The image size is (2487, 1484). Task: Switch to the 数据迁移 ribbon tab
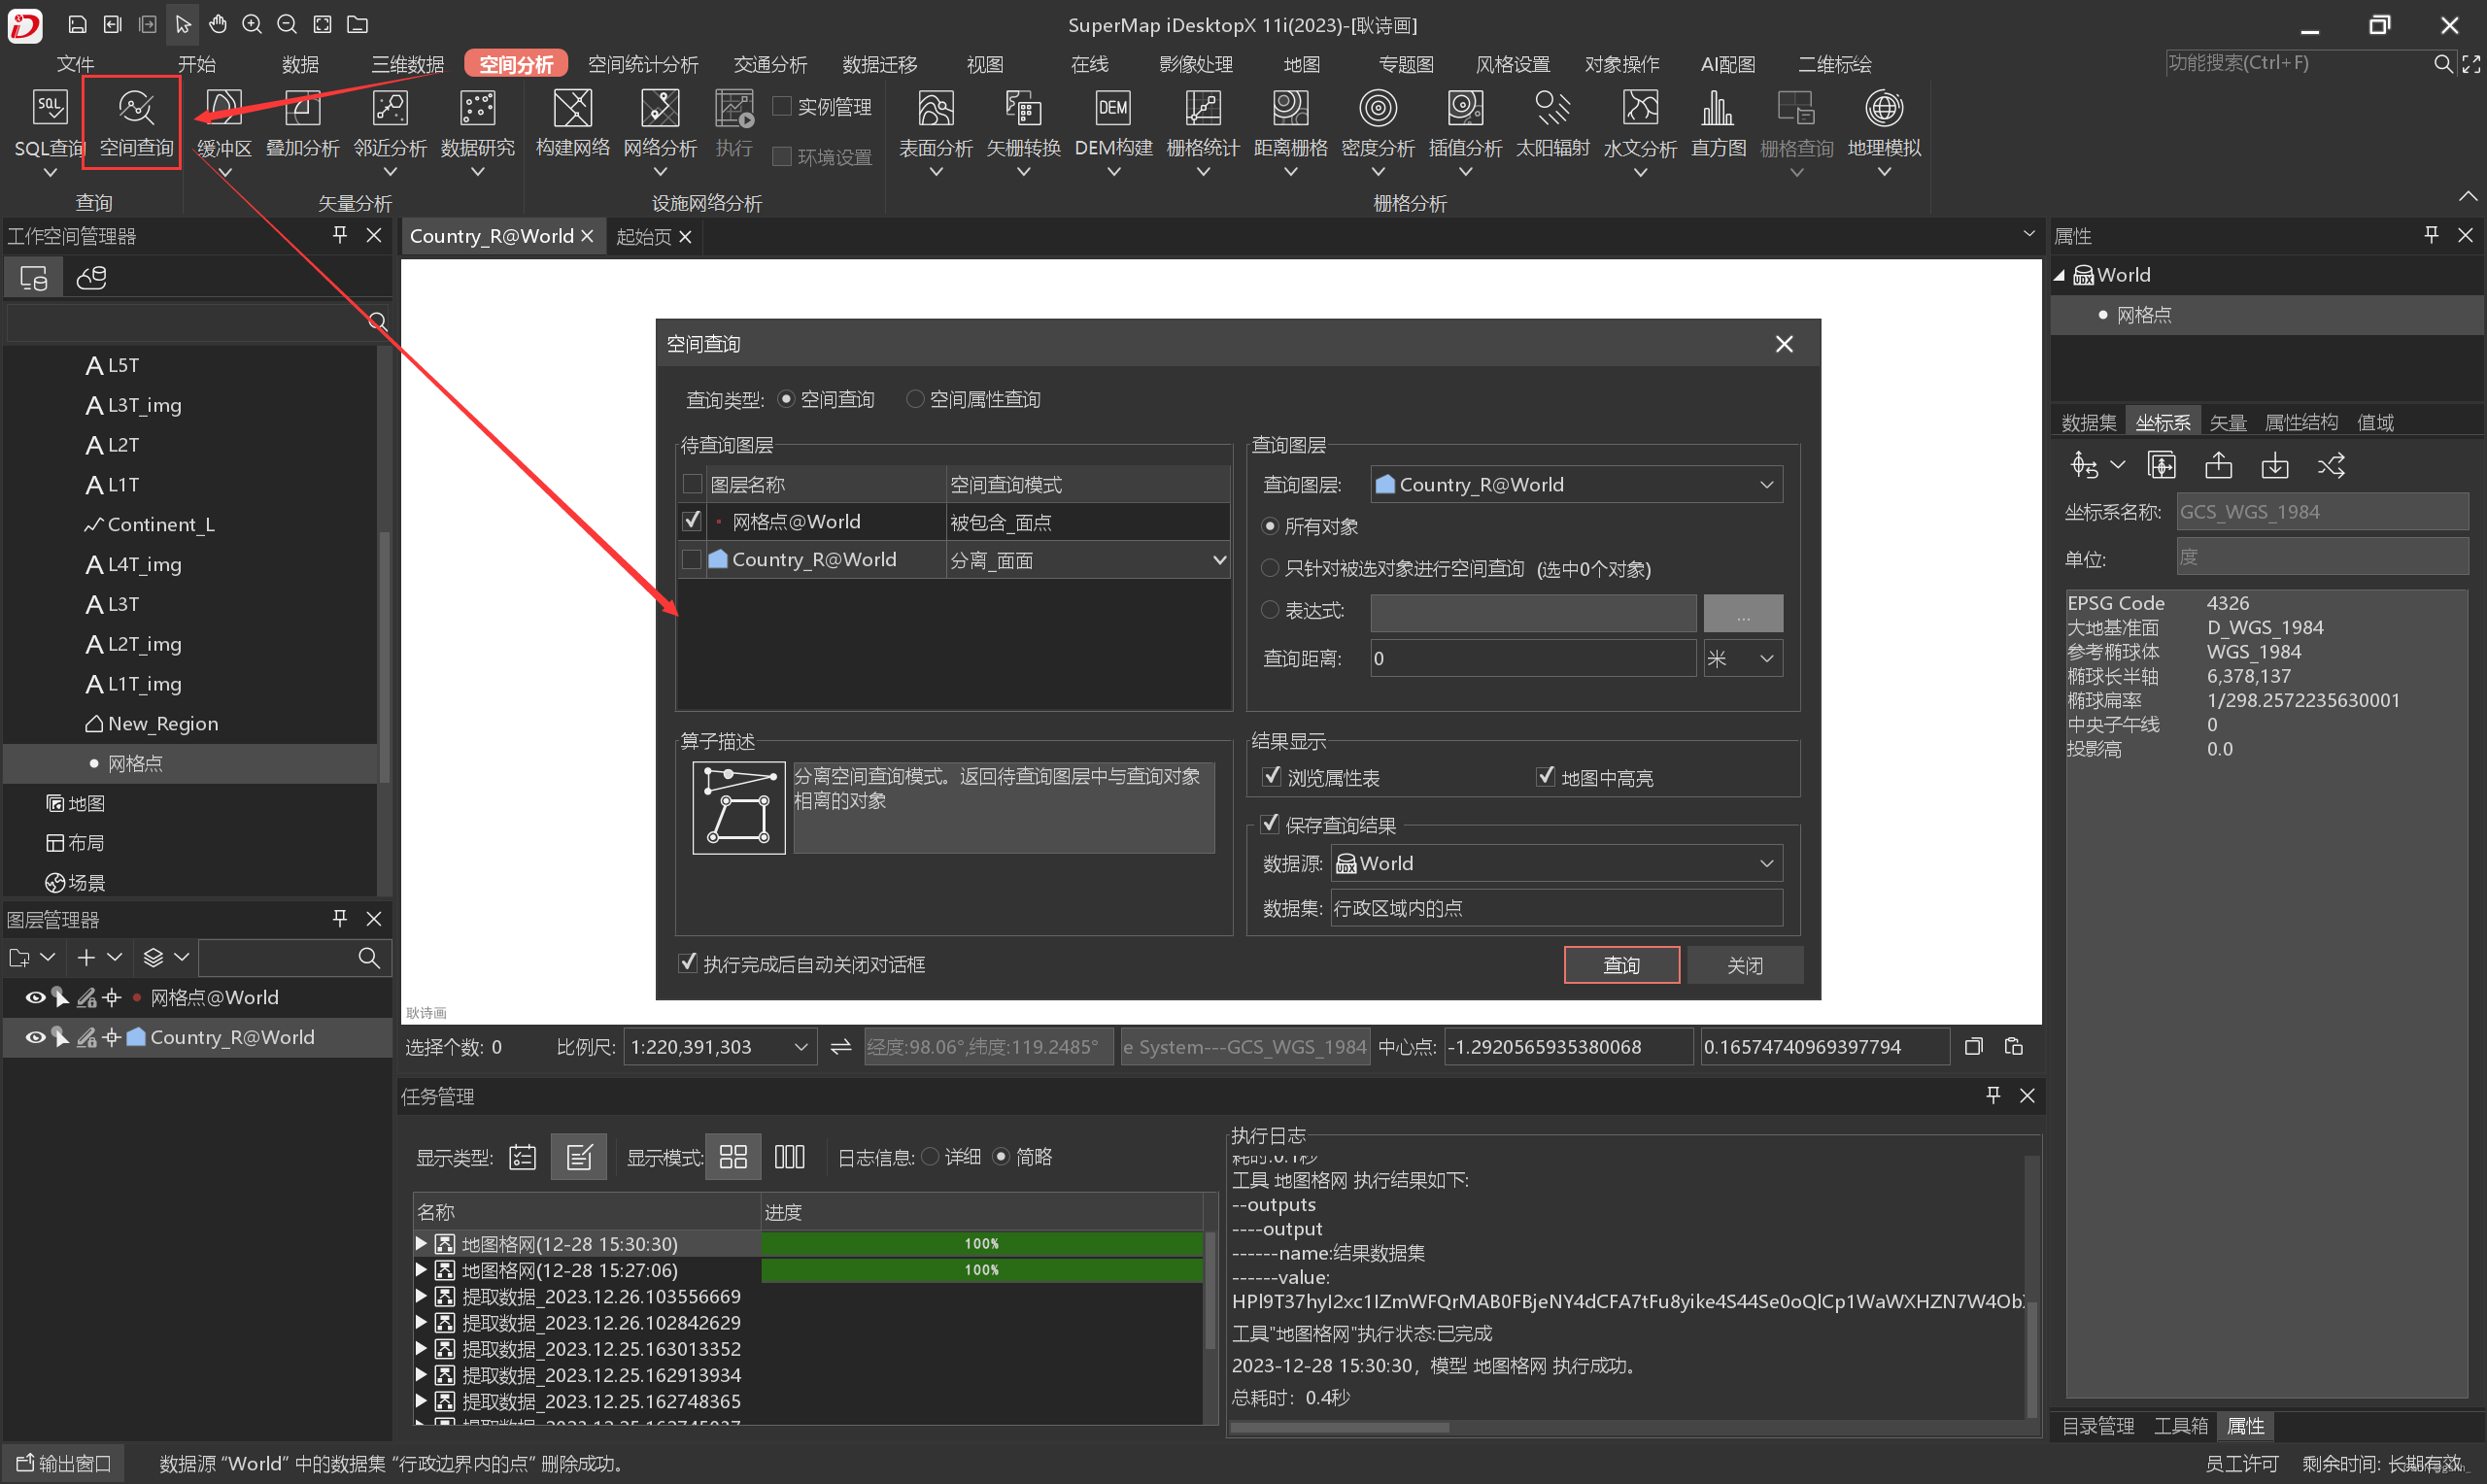(x=878, y=63)
